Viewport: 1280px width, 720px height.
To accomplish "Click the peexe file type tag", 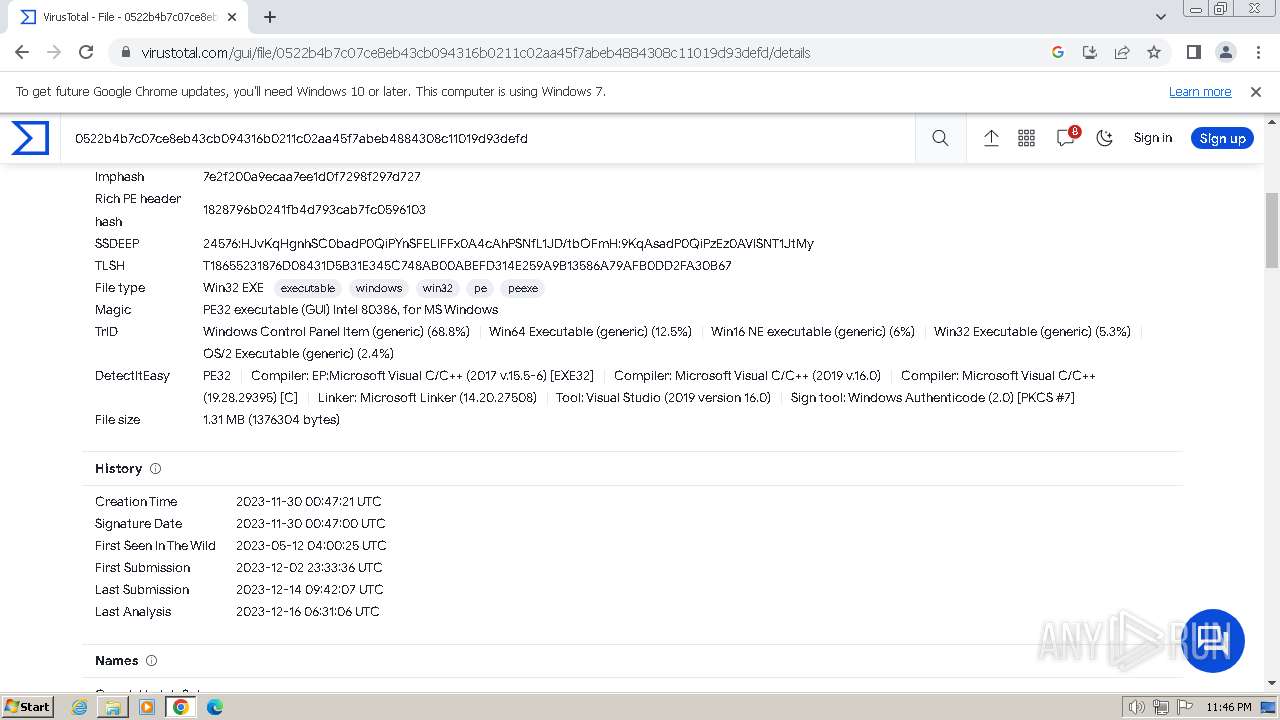I will (x=522, y=288).
